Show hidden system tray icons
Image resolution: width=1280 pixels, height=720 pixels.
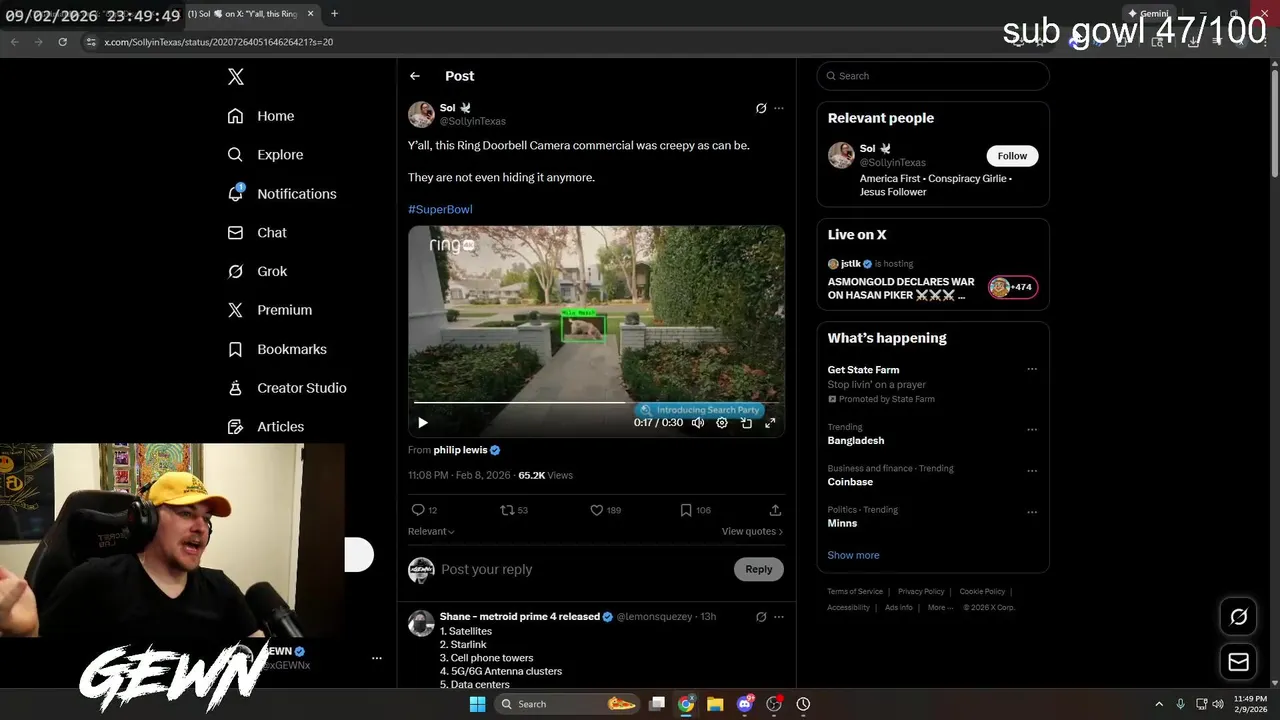[x=1159, y=704]
